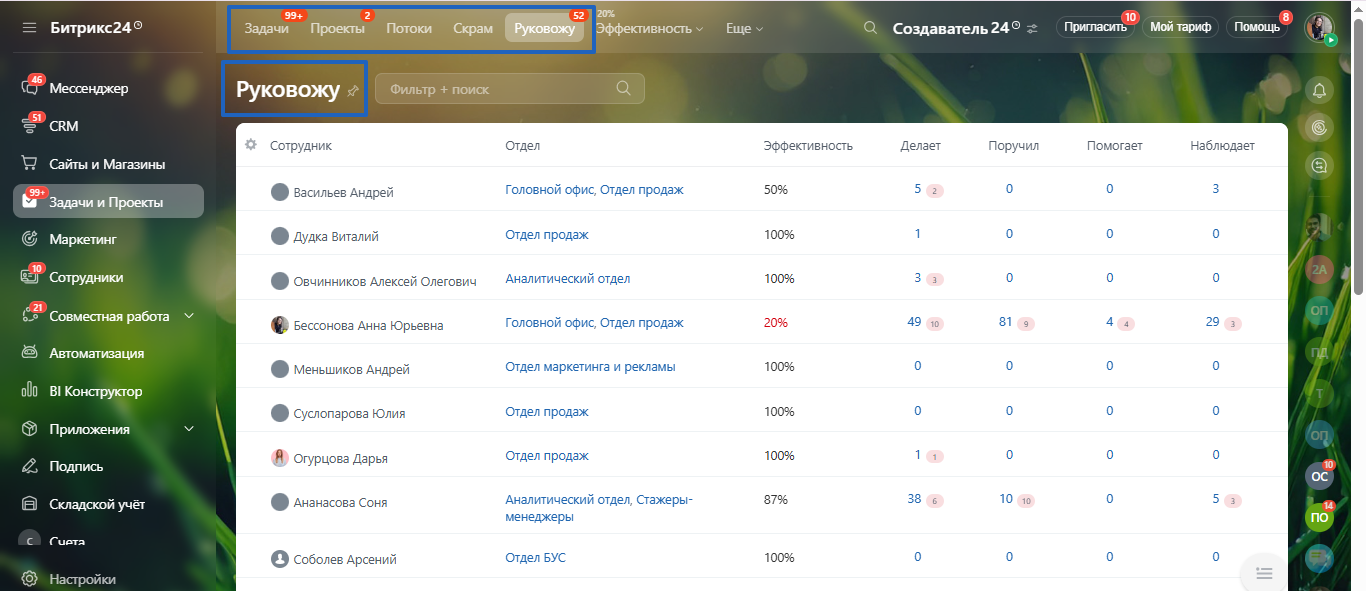The width and height of the screenshot is (1366, 591).
Task: Select the Руковожу tab
Action: [x=545, y=28]
